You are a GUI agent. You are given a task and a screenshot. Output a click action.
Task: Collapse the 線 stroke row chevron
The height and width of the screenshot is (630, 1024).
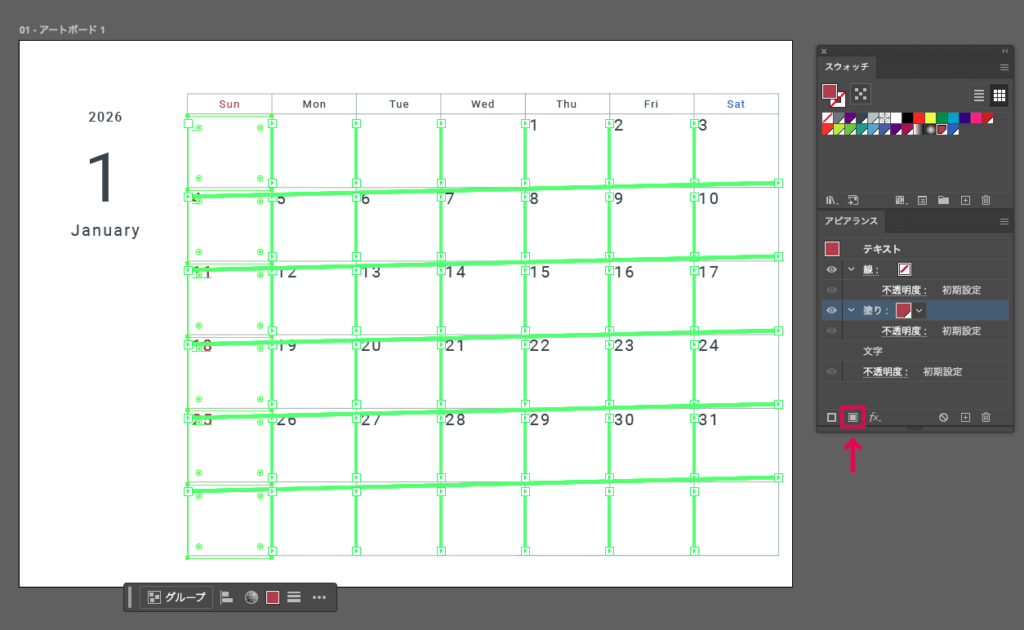(x=851, y=270)
